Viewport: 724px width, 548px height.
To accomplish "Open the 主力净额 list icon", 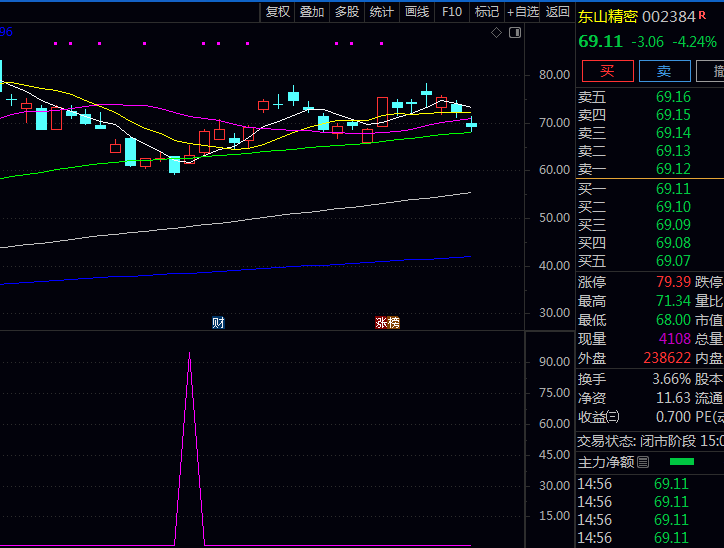I will point(643,462).
